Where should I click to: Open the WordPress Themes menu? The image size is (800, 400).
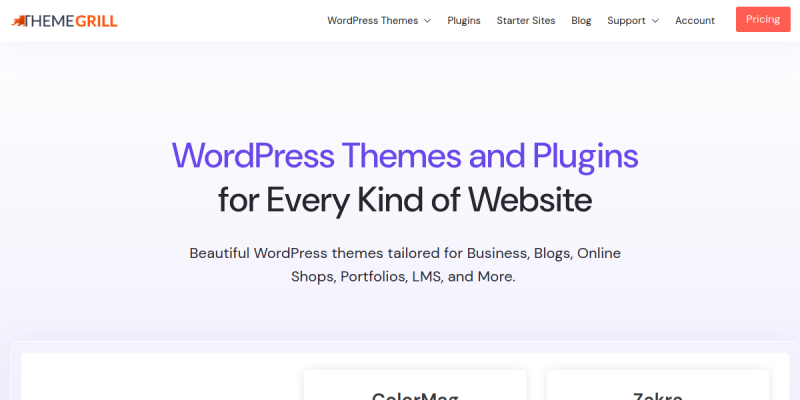tap(372, 21)
